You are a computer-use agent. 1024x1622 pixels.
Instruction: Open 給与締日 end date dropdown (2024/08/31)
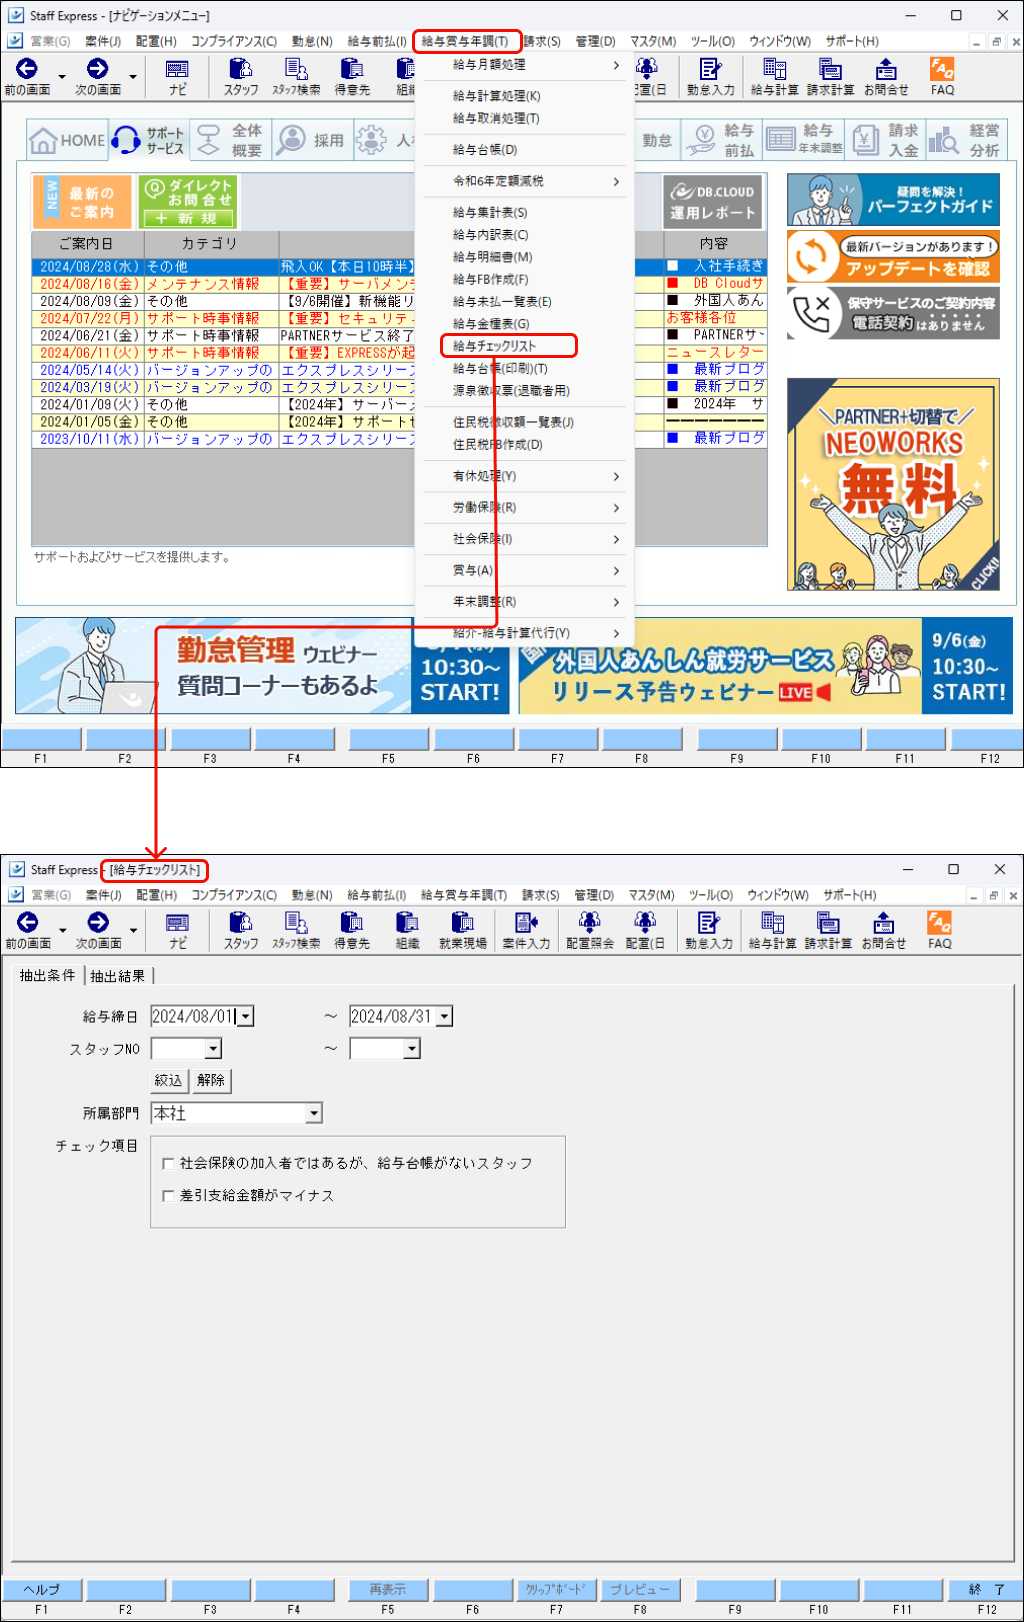tap(445, 1017)
